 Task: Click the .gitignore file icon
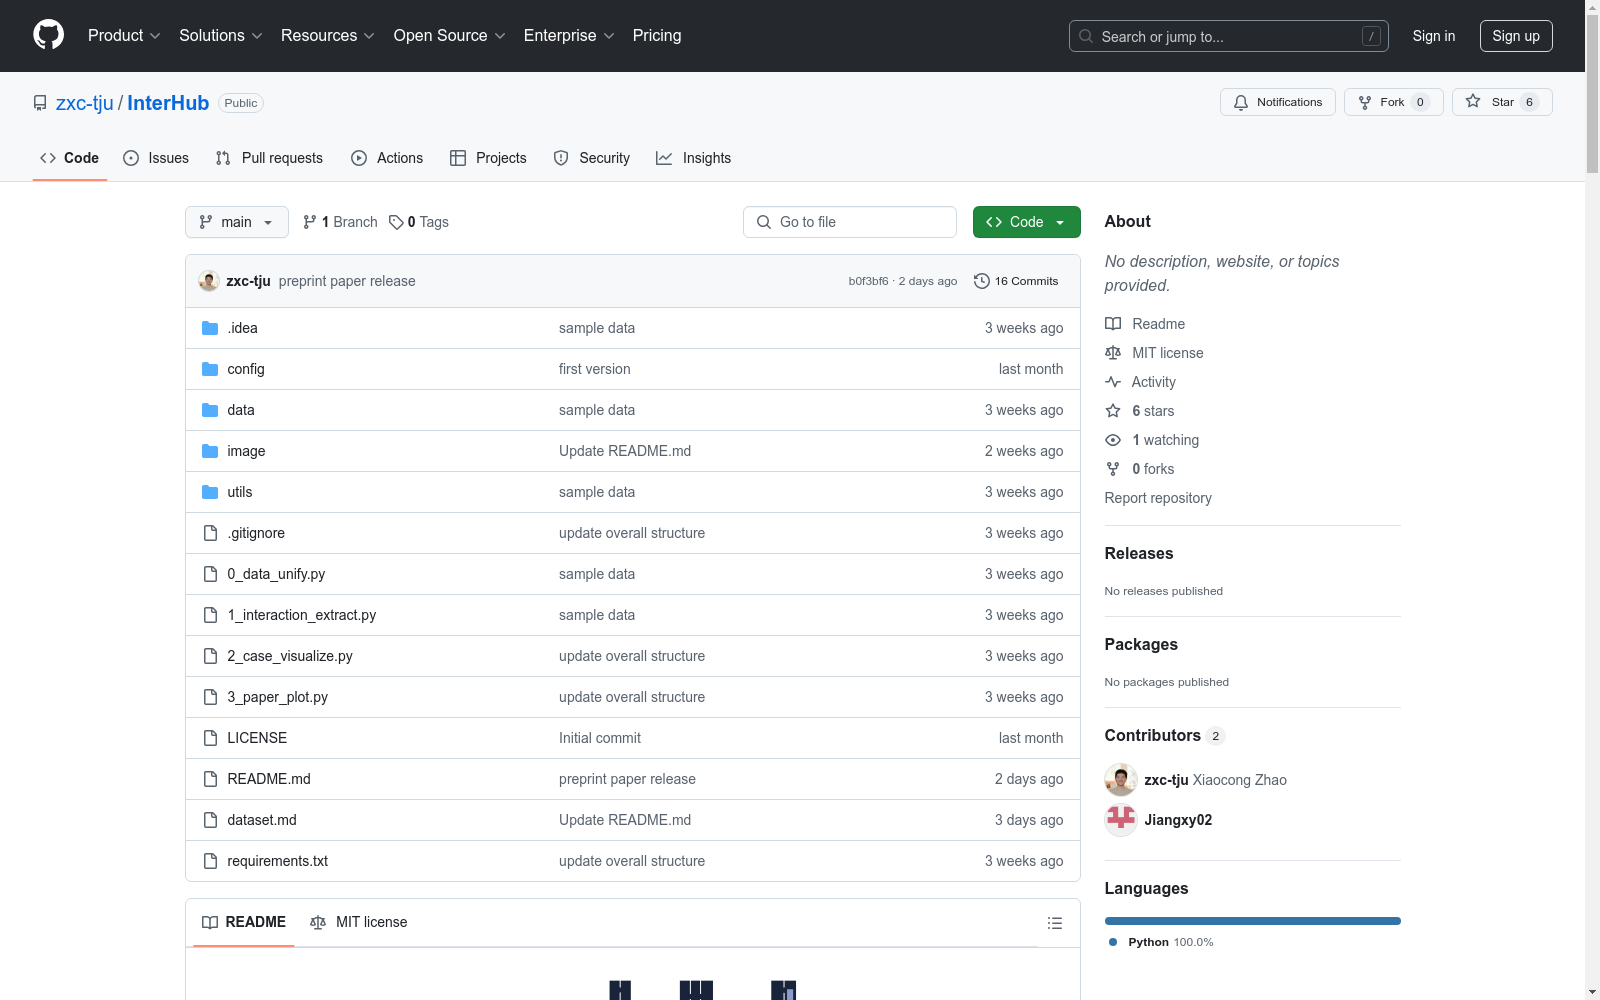point(210,533)
